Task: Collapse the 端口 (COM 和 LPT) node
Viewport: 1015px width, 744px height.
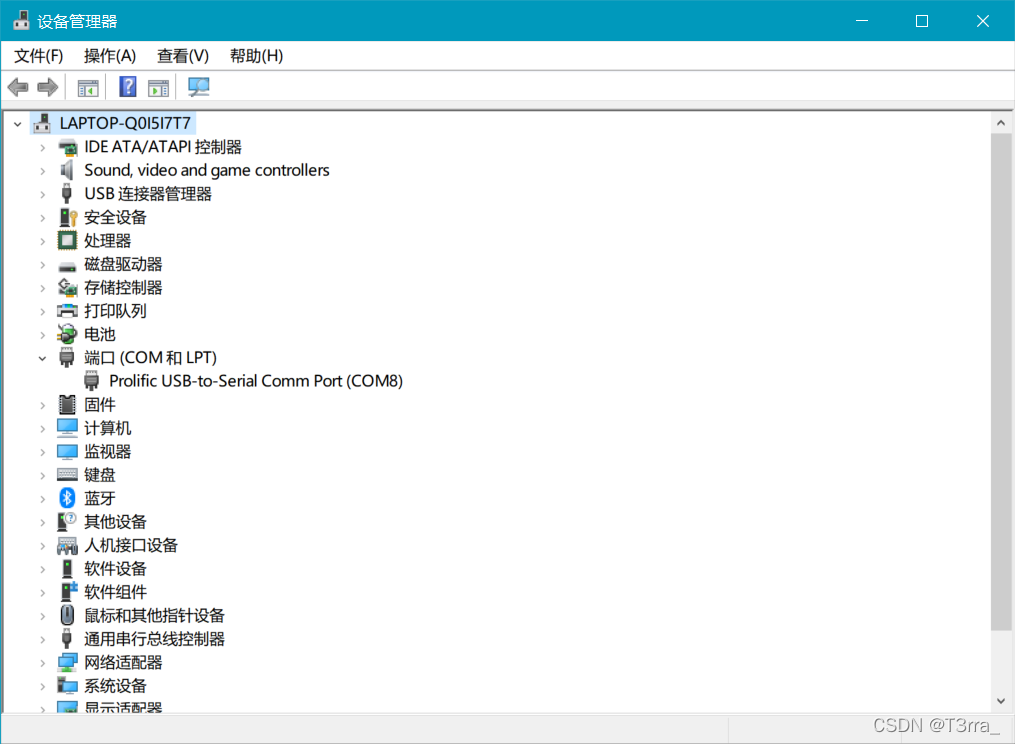Action: pyautogui.click(x=43, y=358)
